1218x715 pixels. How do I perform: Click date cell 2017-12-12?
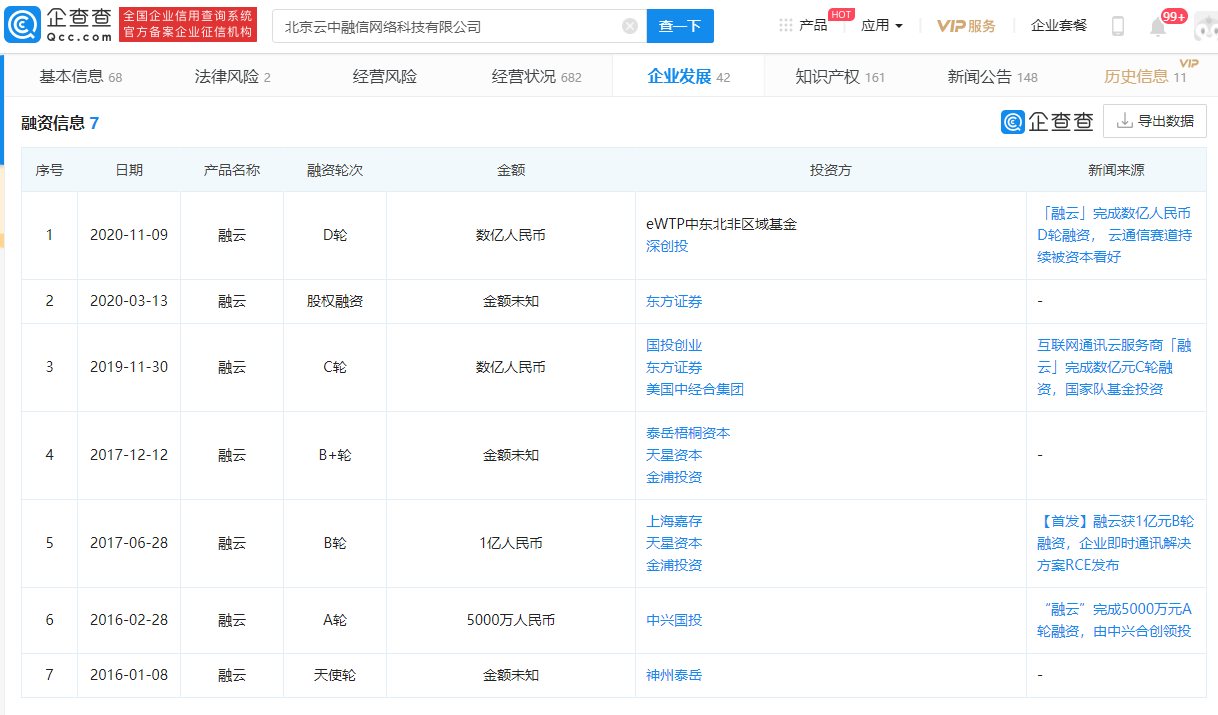click(x=129, y=455)
